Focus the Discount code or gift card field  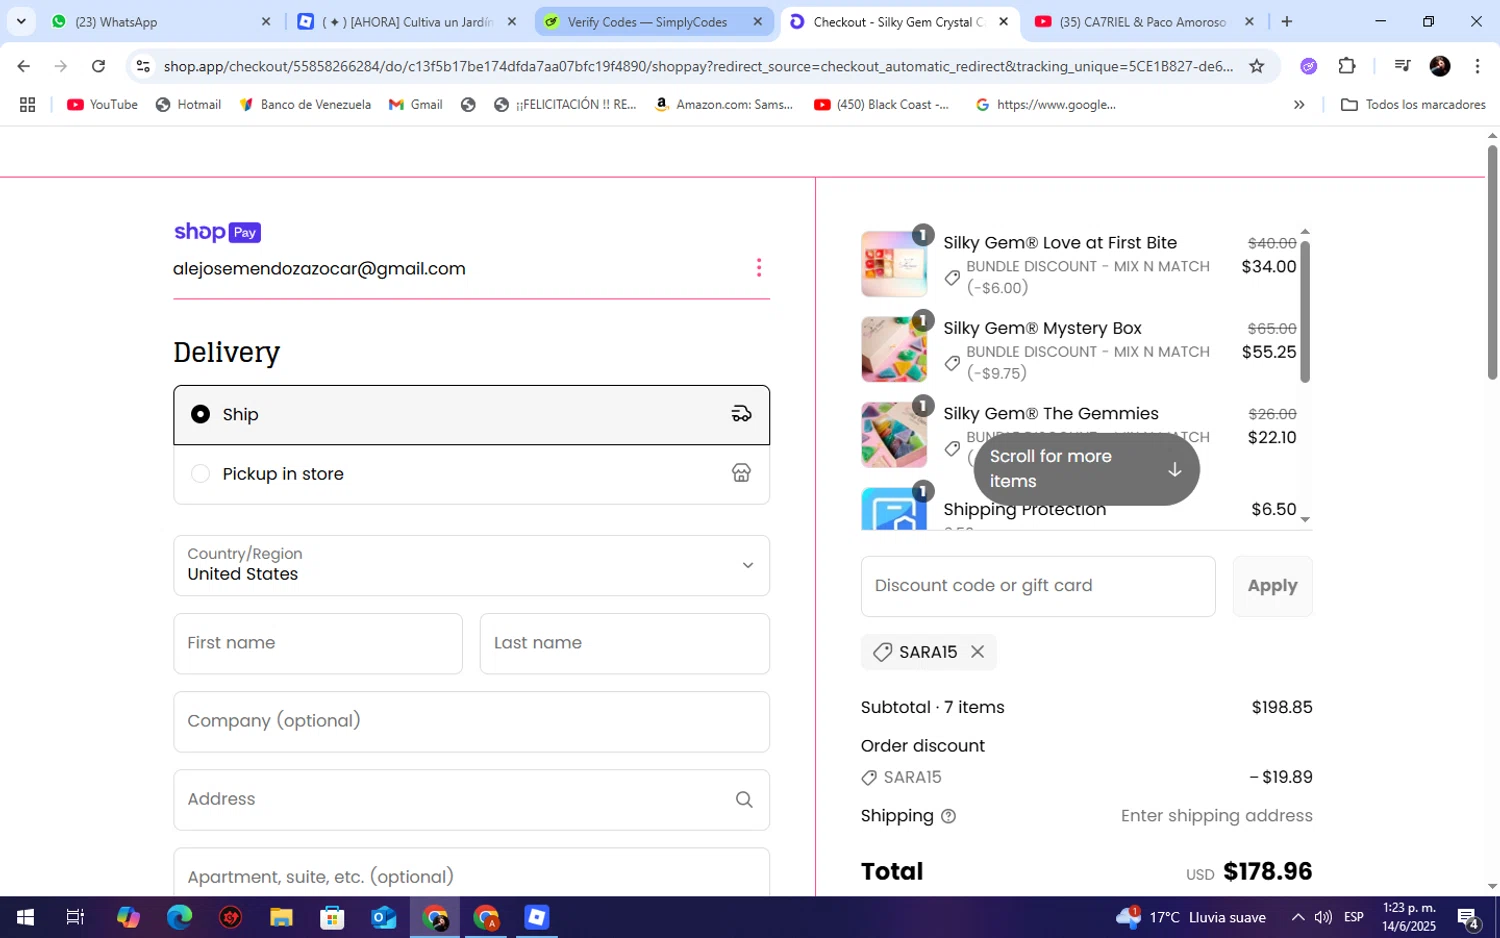click(1038, 586)
